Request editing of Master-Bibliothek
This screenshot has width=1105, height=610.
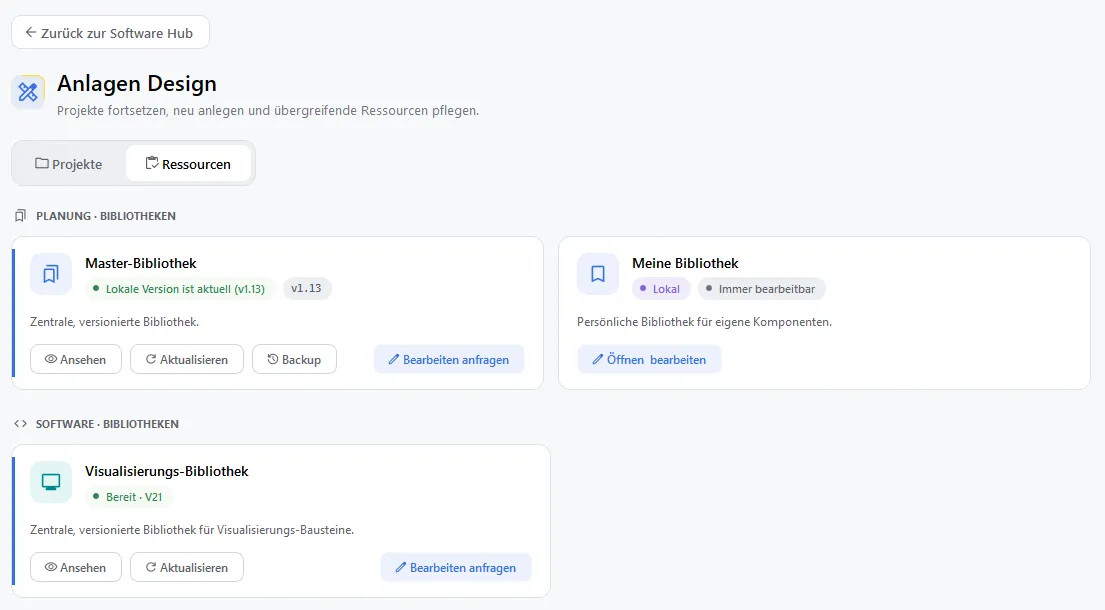[449, 359]
